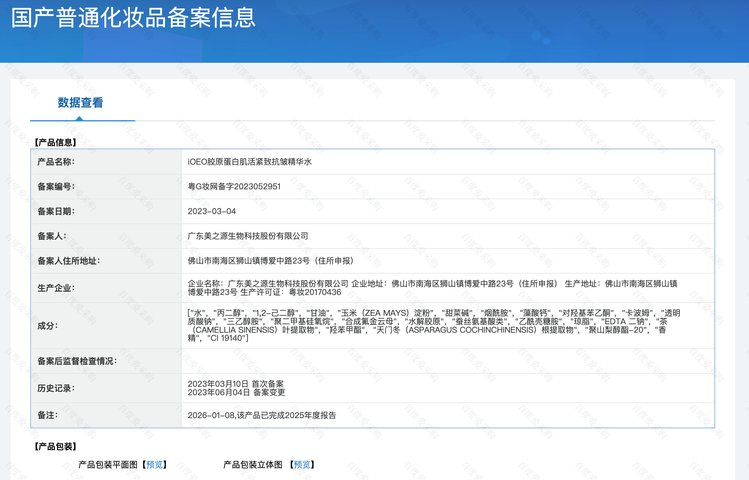Click the page title 国产普通化妆品备案信息

click(x=133, y=17)
